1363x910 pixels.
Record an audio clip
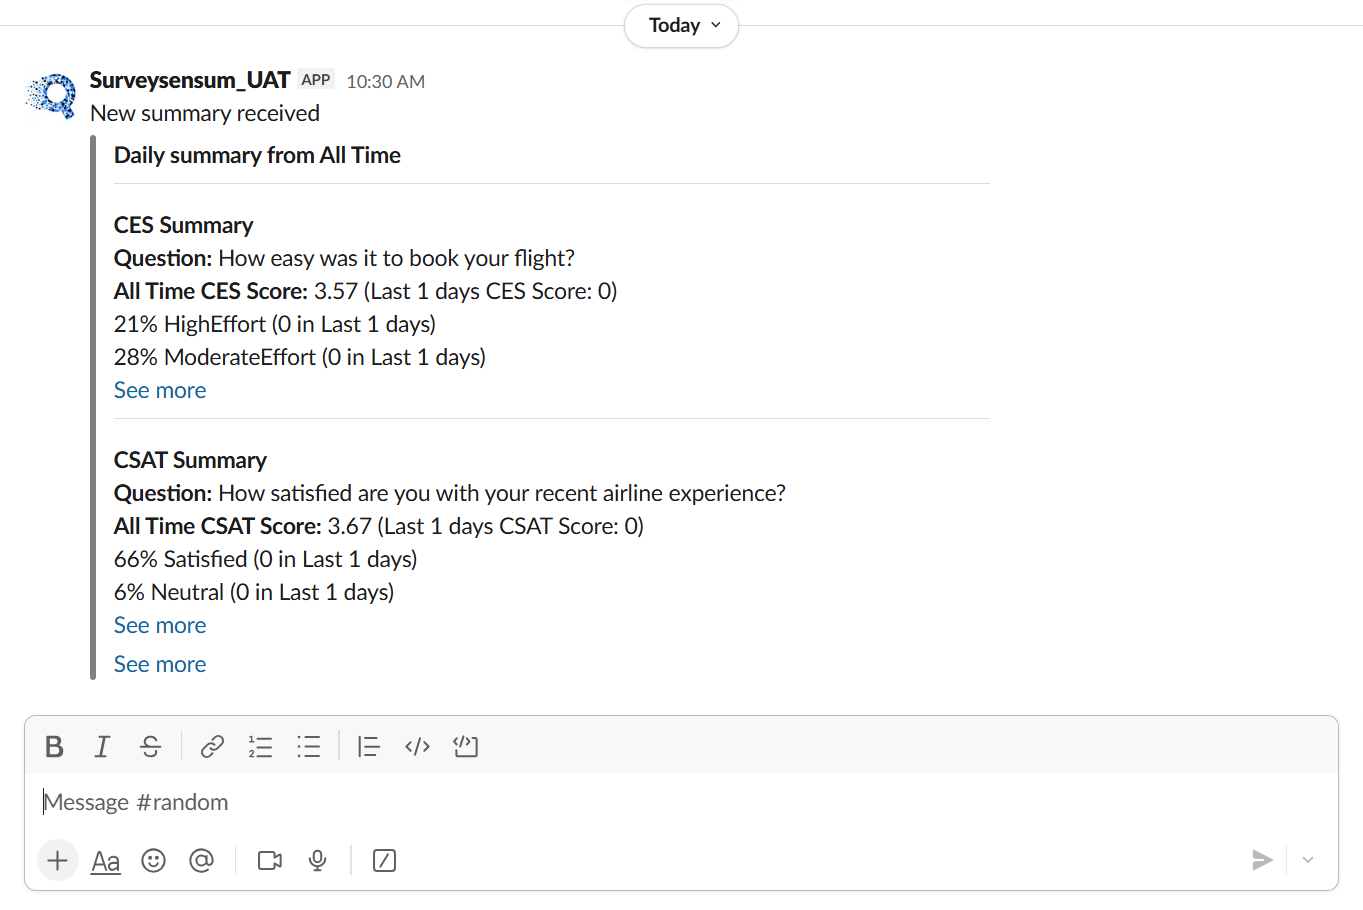click(x=318, y=860)
